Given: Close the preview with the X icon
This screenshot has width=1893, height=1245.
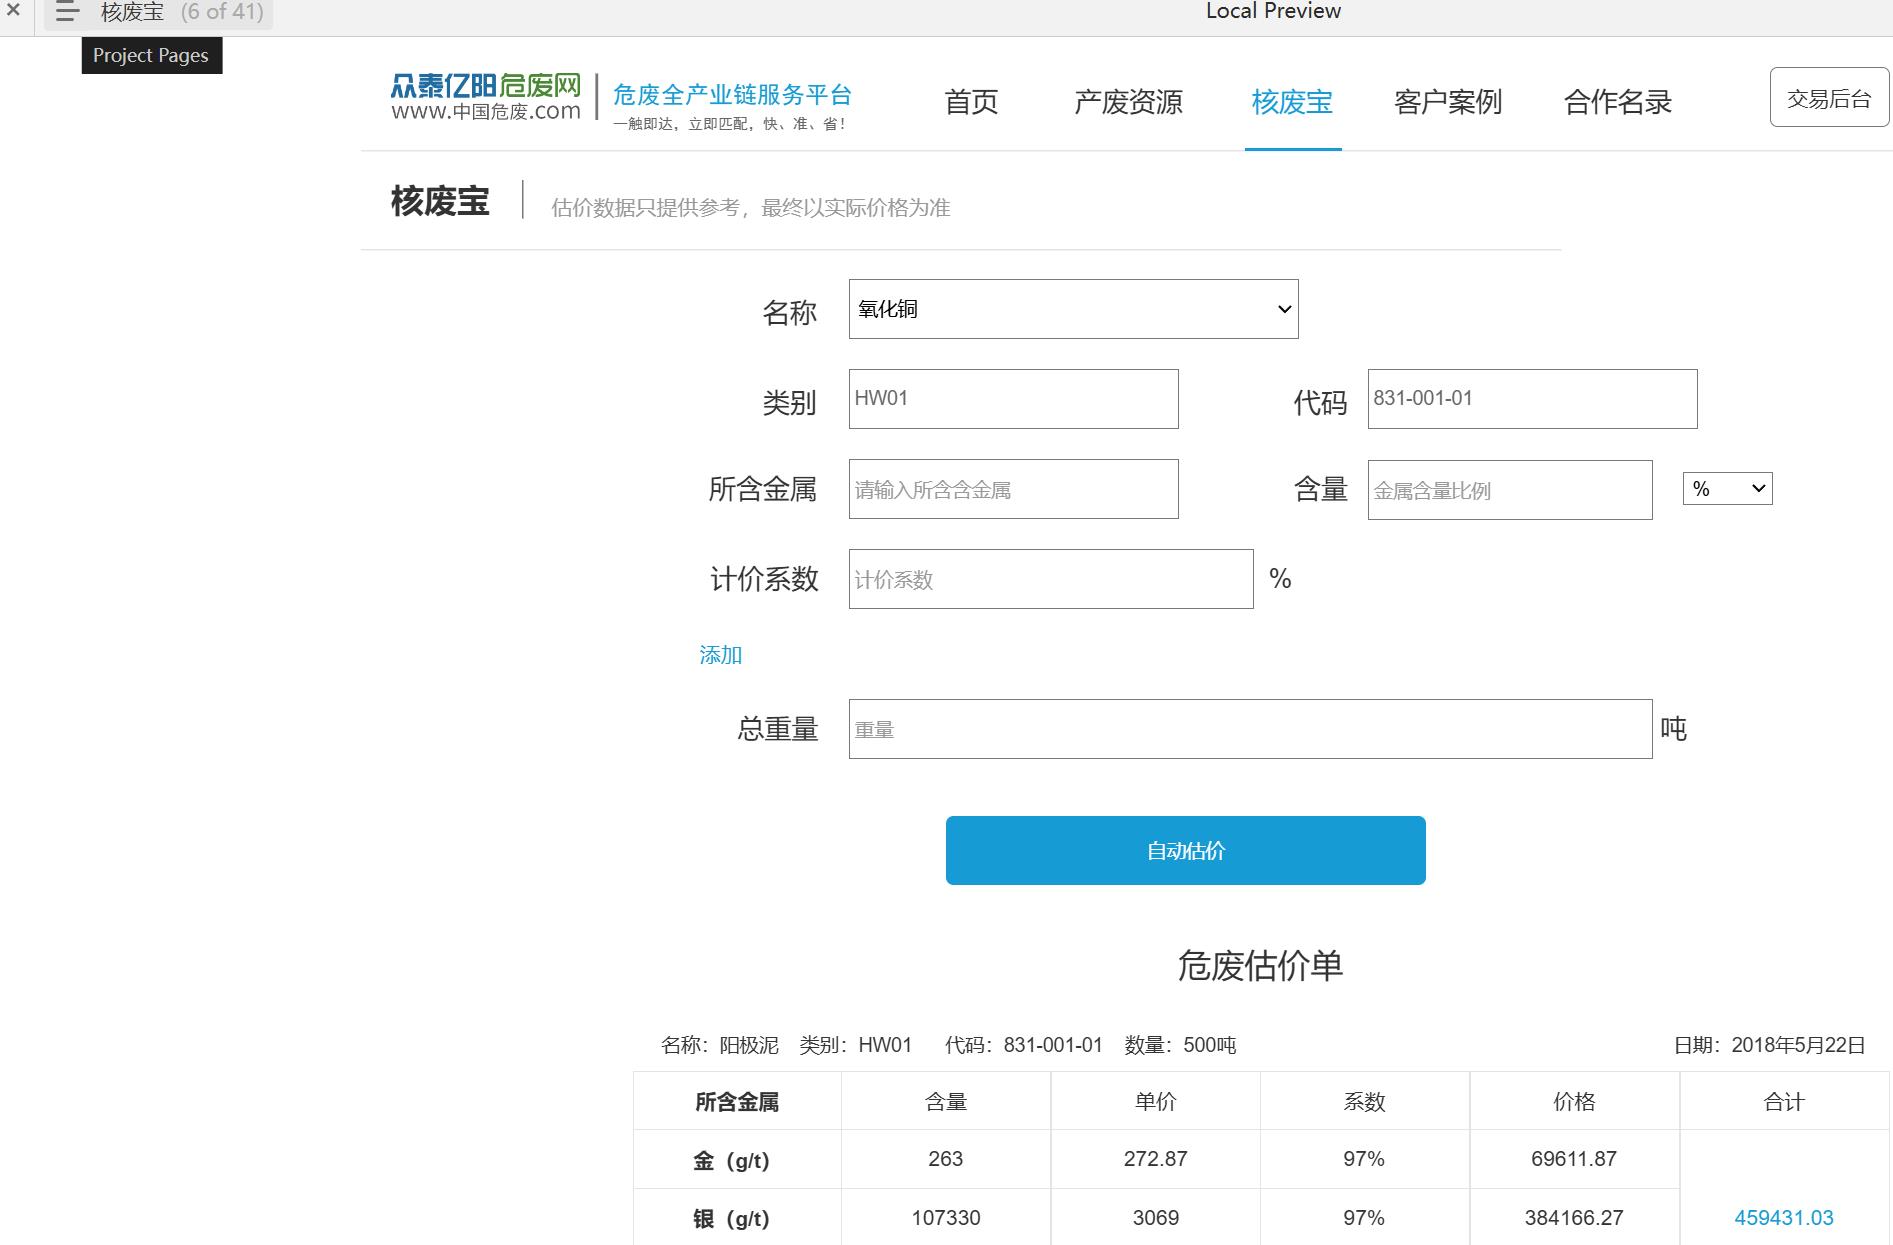Looking at the screenshot, I should tap(14, 11).
